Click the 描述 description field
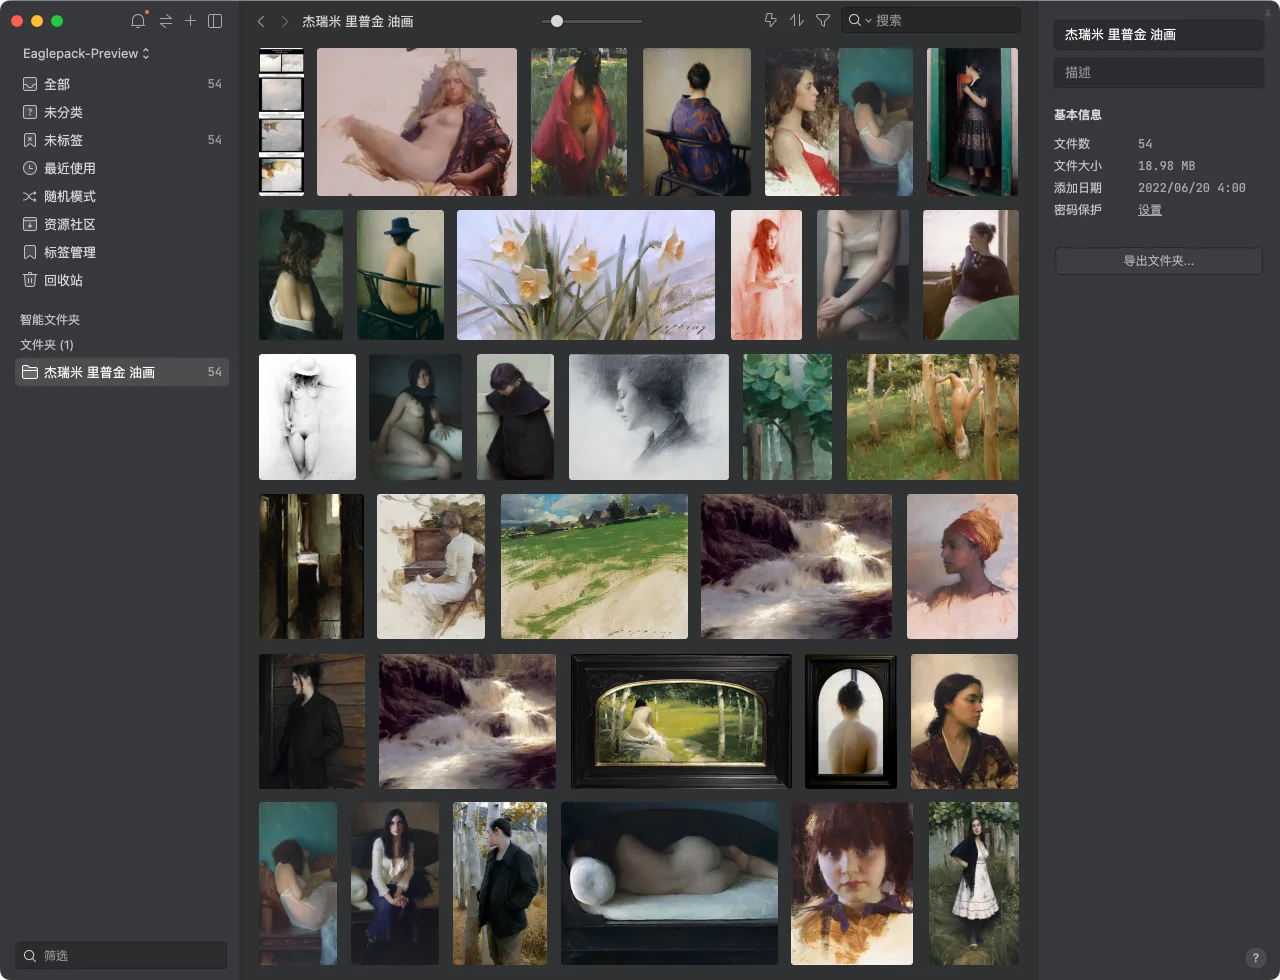This screenshot has height=980, width=1280. pyautogui.click(x=1159, y=72)
